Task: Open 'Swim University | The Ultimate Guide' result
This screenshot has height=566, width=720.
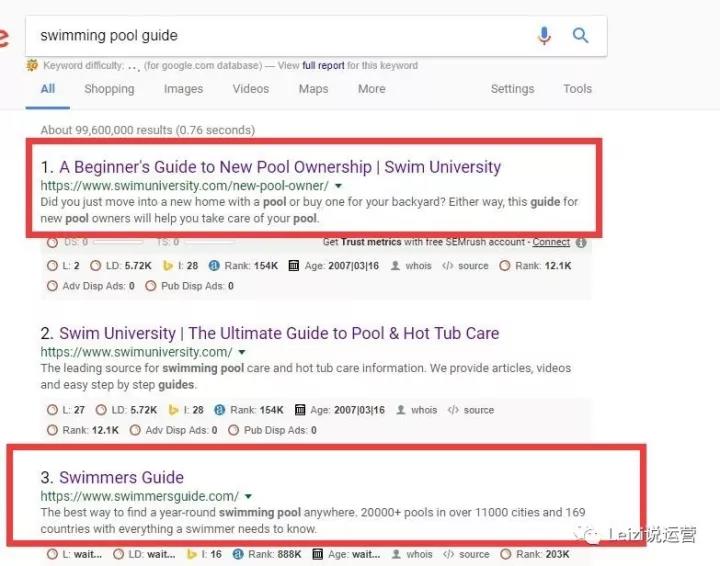Action: click(x=279, y=333)
